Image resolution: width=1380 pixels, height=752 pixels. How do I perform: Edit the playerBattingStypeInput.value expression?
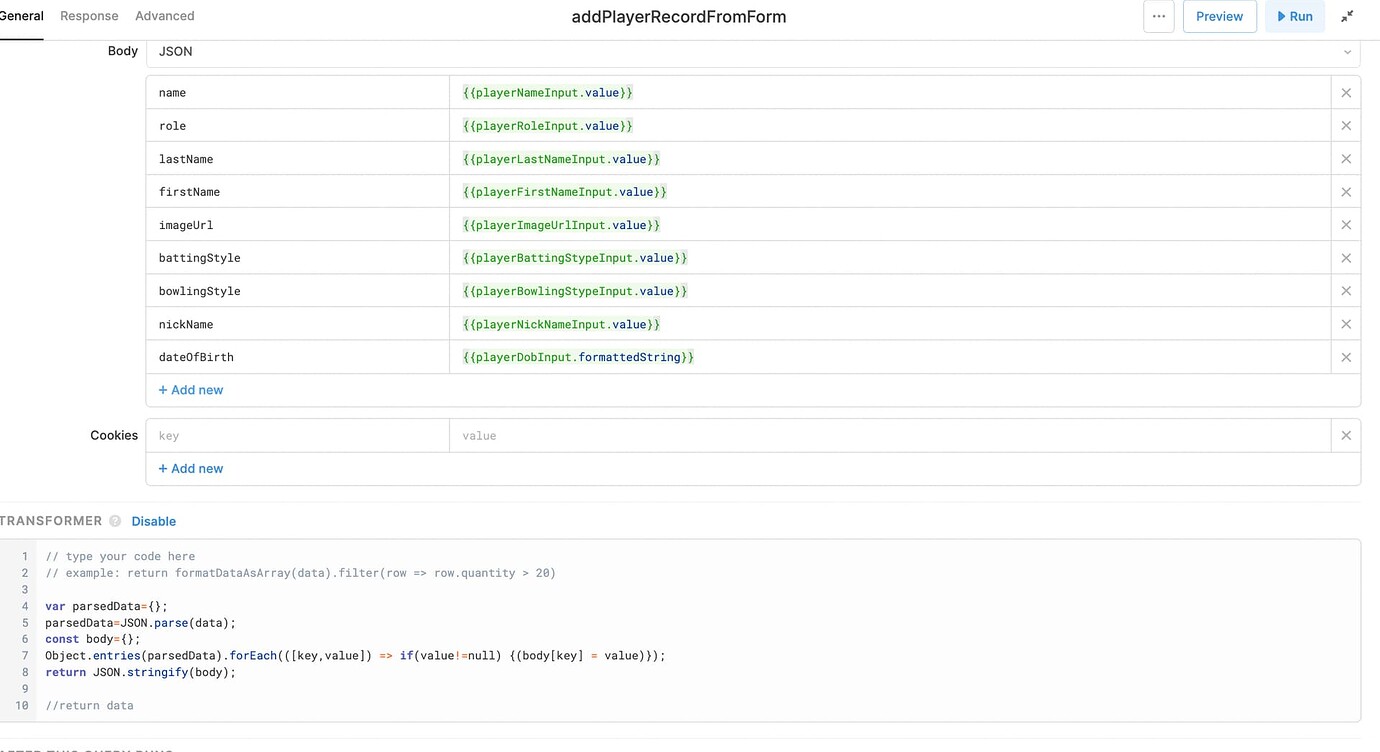[x=890, y=258]
